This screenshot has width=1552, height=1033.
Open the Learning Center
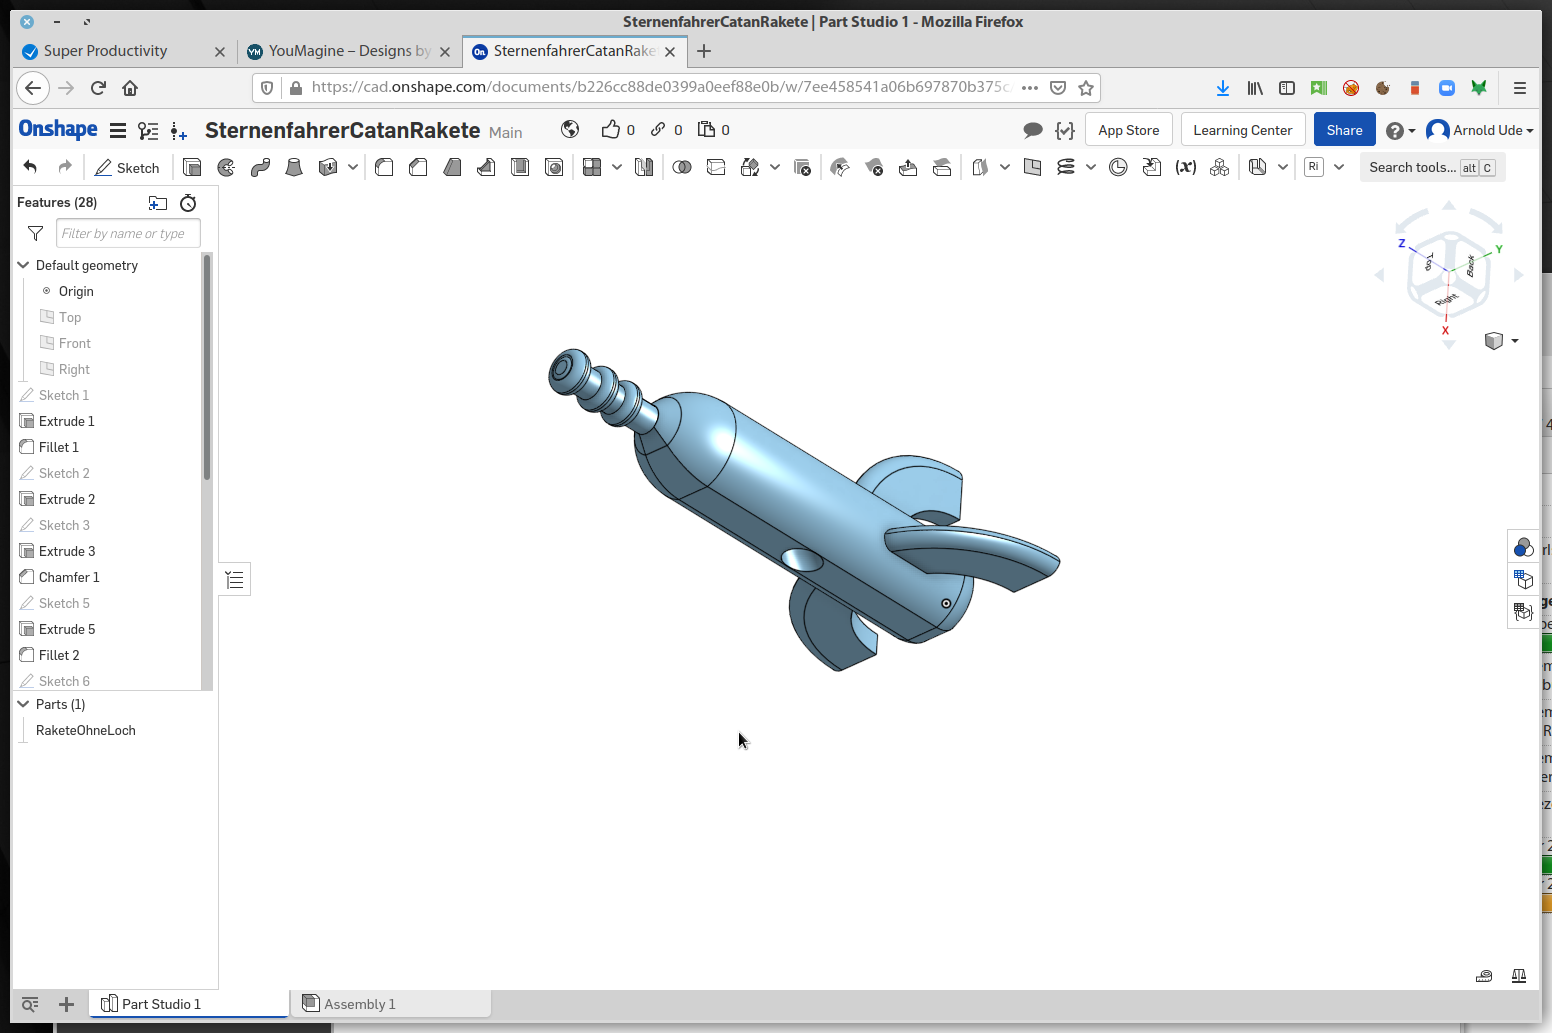(x=1242, y=130)
